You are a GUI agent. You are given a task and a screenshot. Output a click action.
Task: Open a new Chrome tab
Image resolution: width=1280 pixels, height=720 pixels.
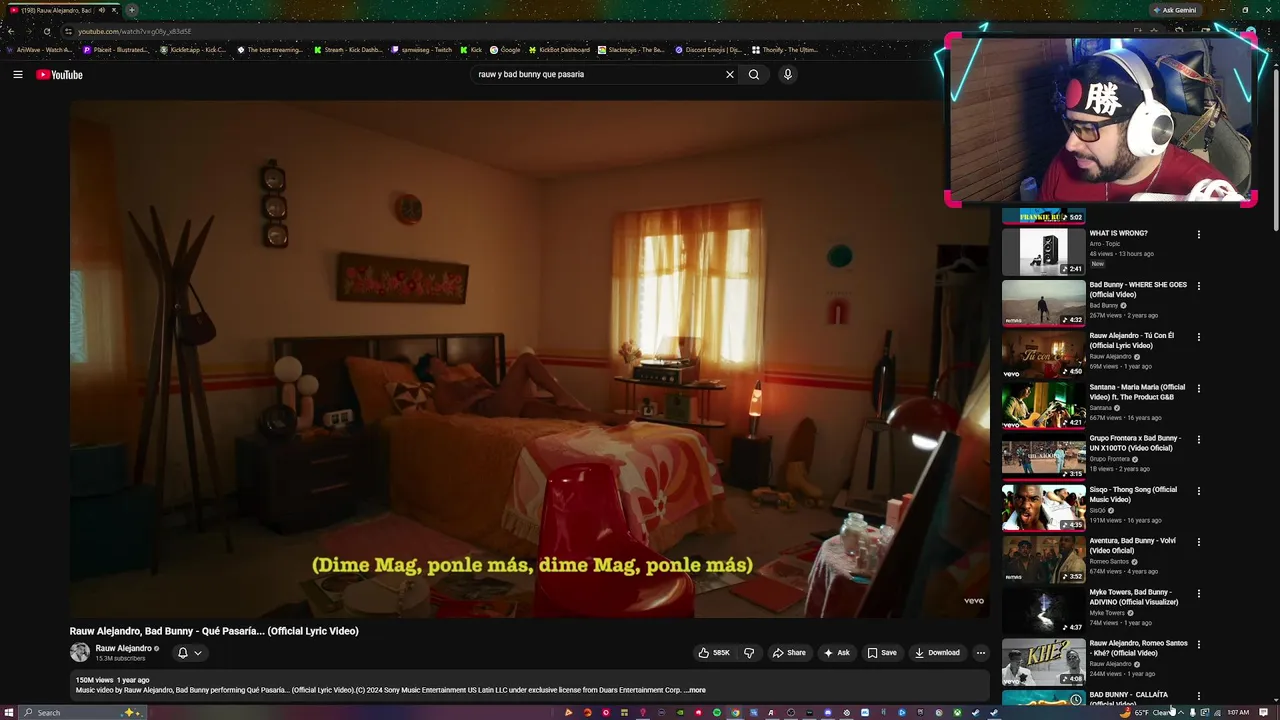(131, 10)
